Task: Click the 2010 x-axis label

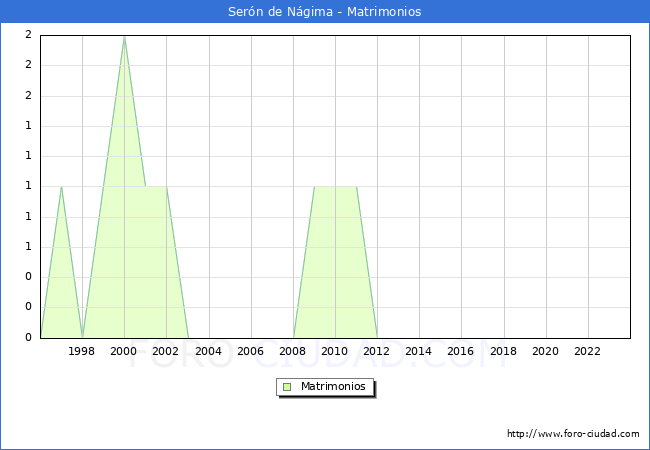Action: [335, 351]
